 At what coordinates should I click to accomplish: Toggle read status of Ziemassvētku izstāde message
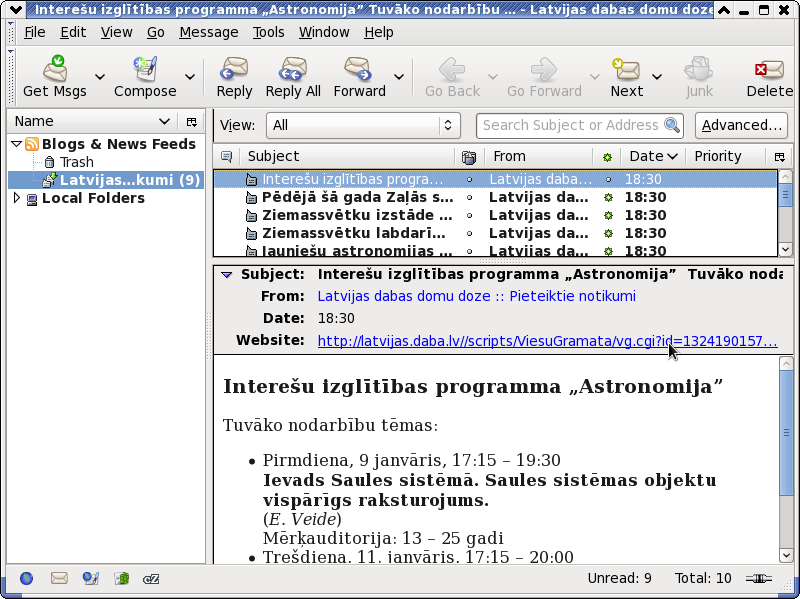608,215
